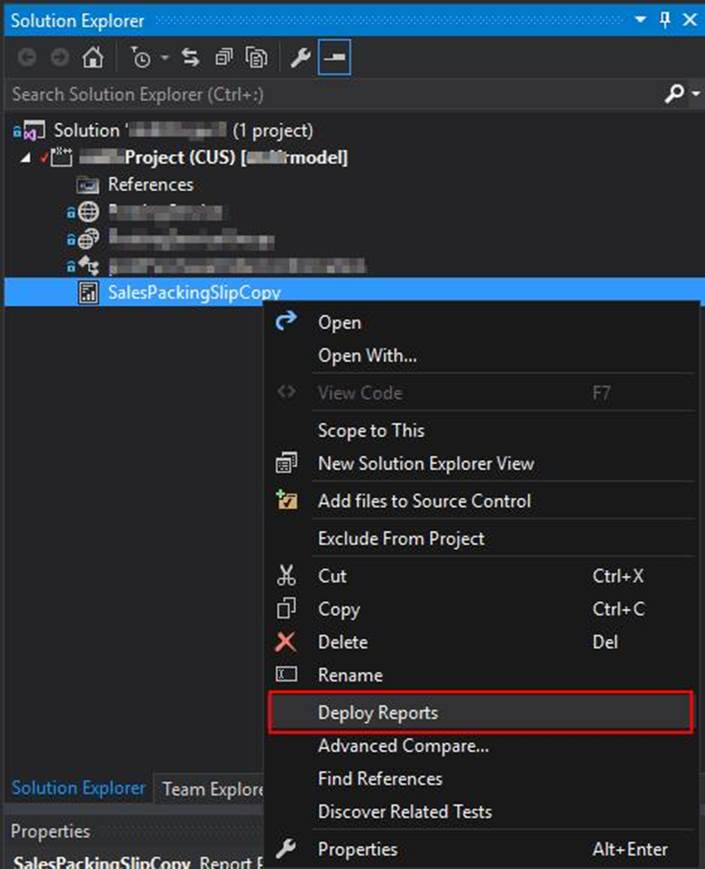Select Exclude From Project menu entry
This screenshot has width=705, height=869.
pos(401,538)
